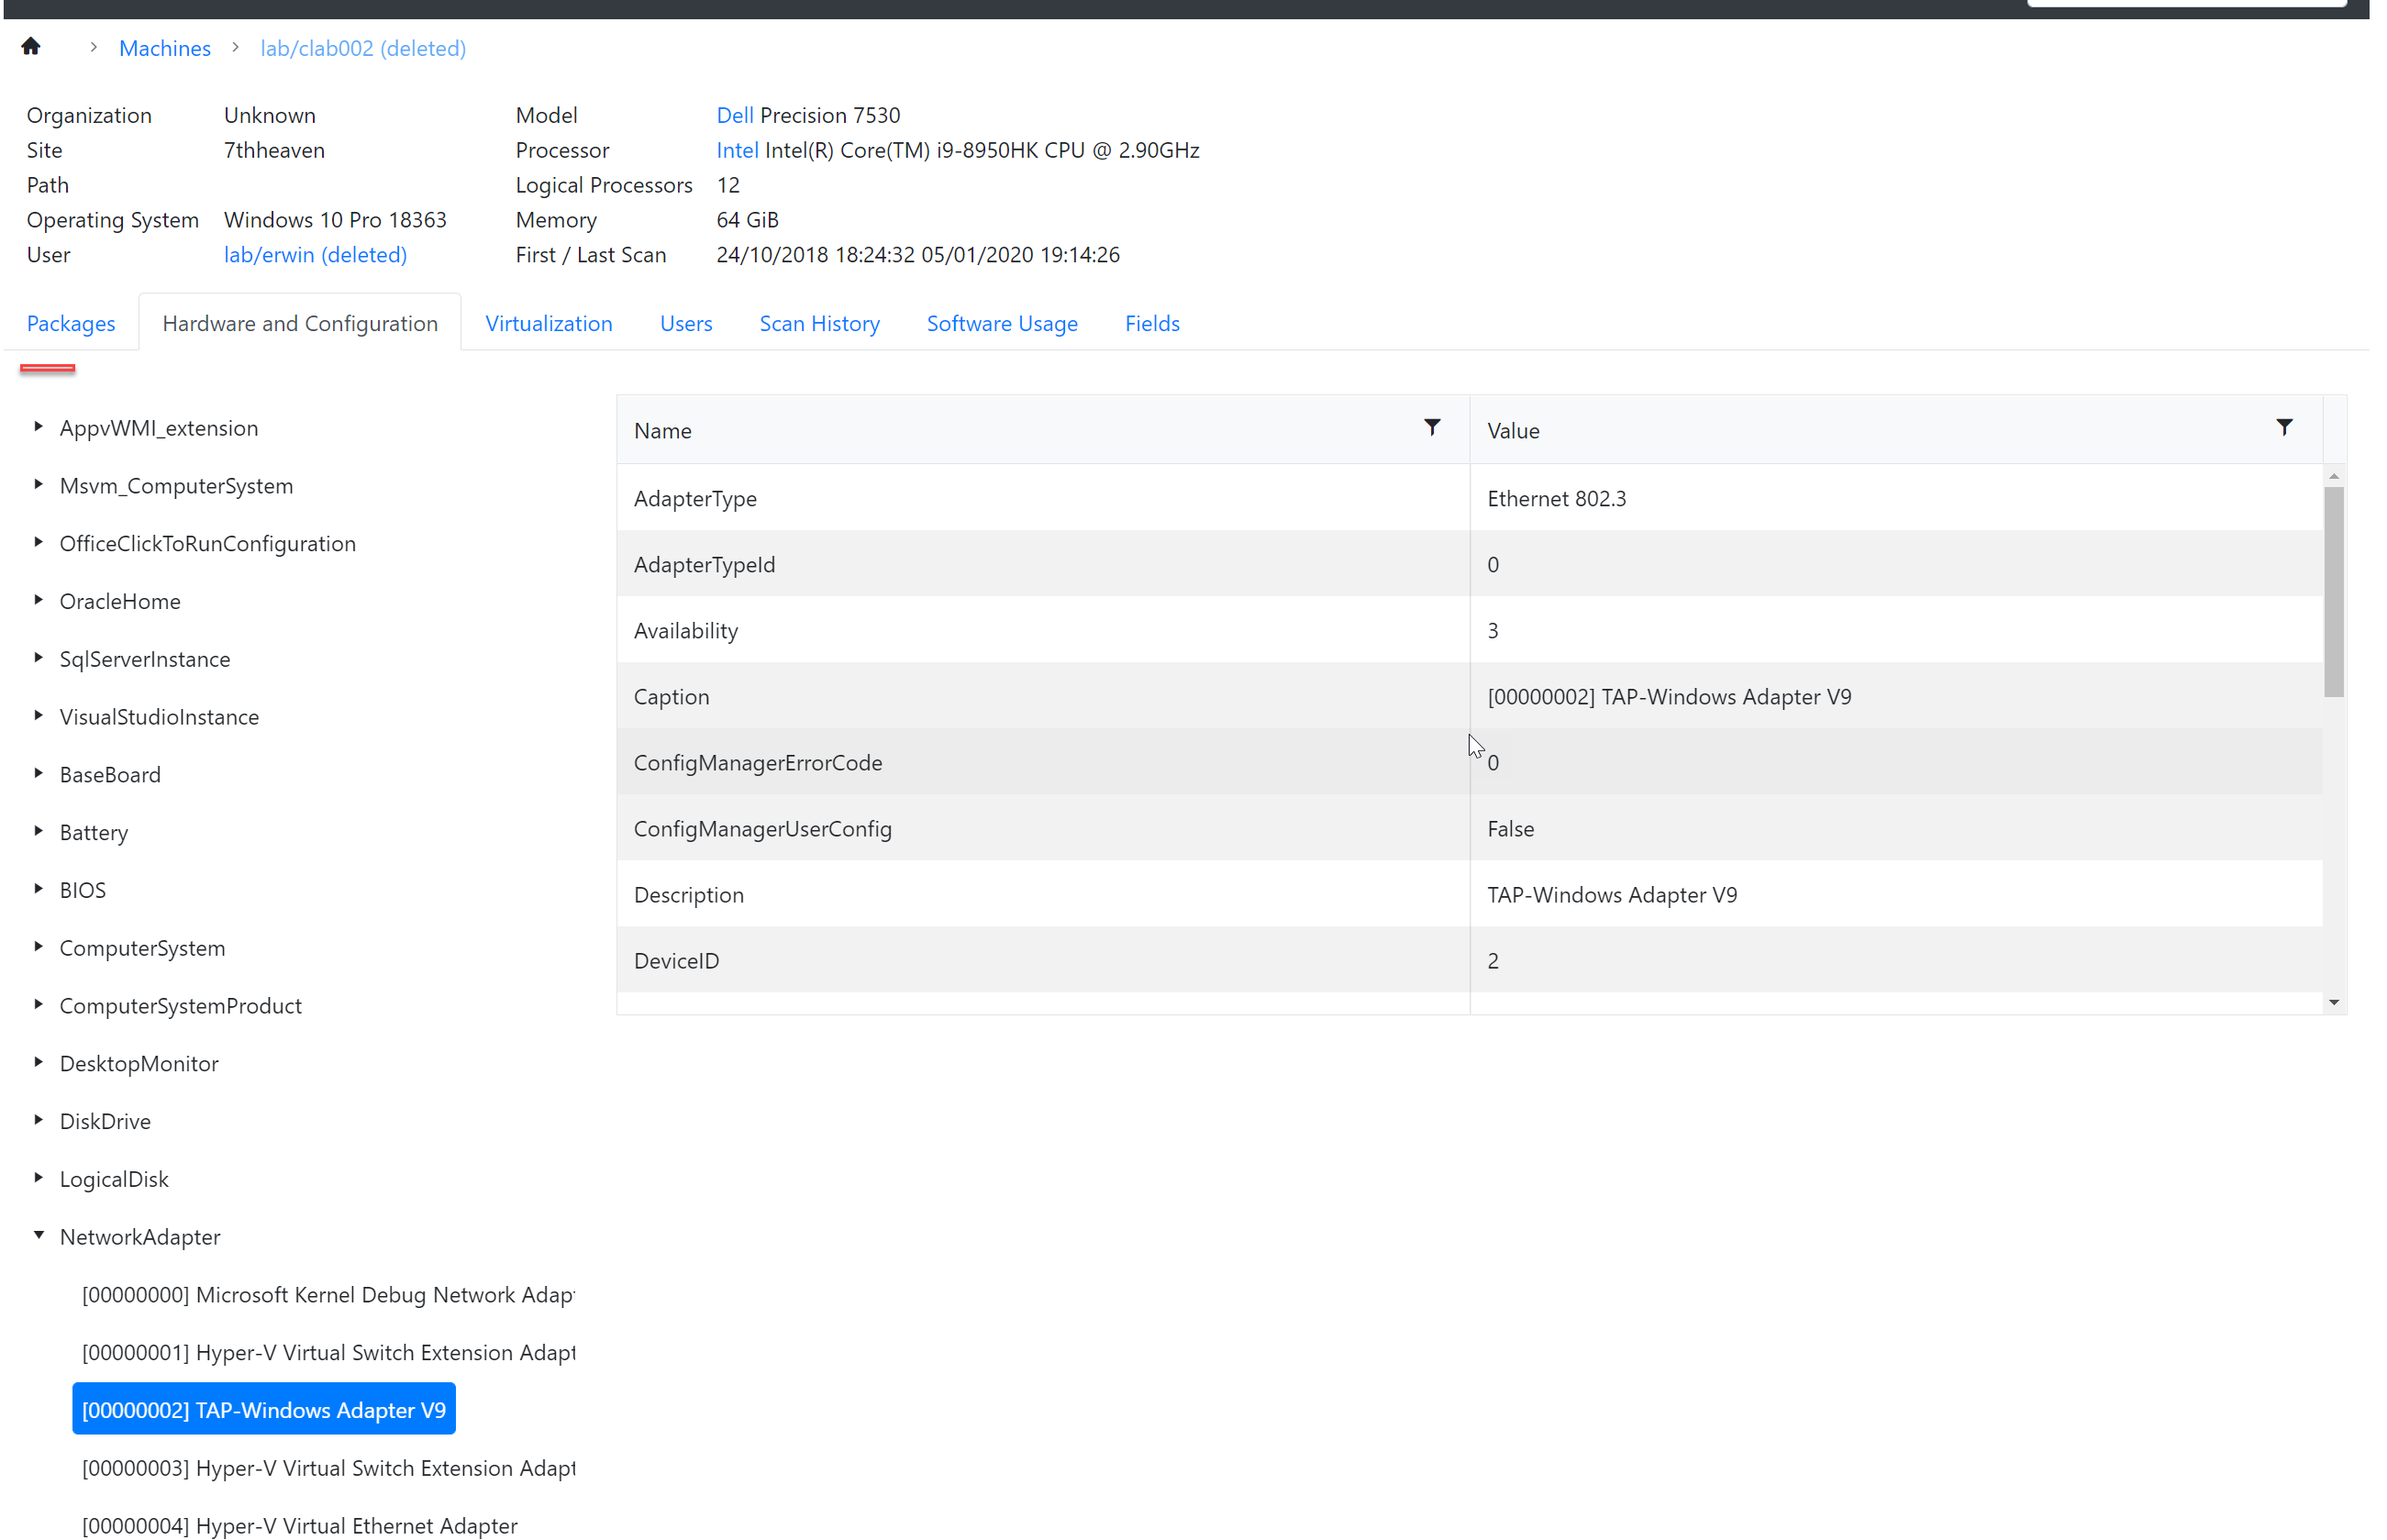Expand the OracleHome node

(38, 601)
